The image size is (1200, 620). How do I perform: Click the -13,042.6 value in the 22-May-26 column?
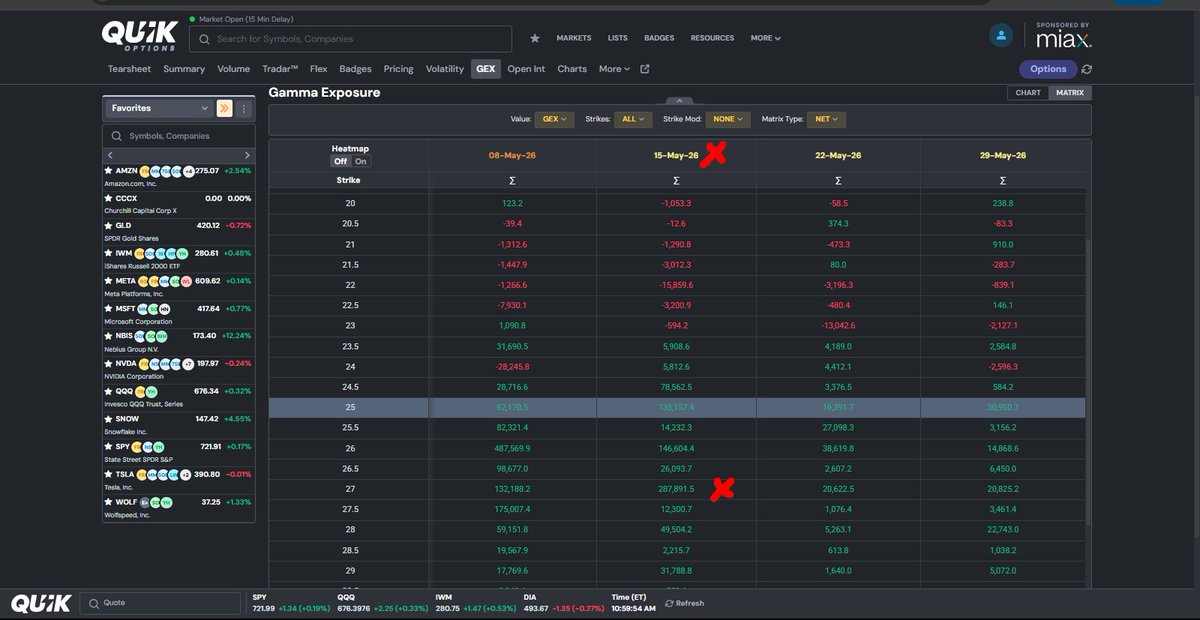(x=838, y=325)
